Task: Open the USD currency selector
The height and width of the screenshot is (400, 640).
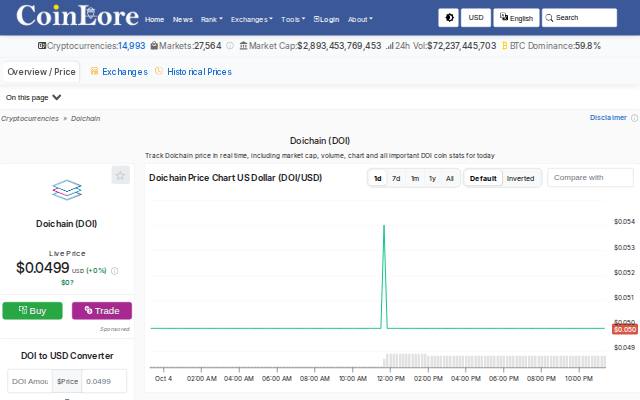Action: [476, 18]
